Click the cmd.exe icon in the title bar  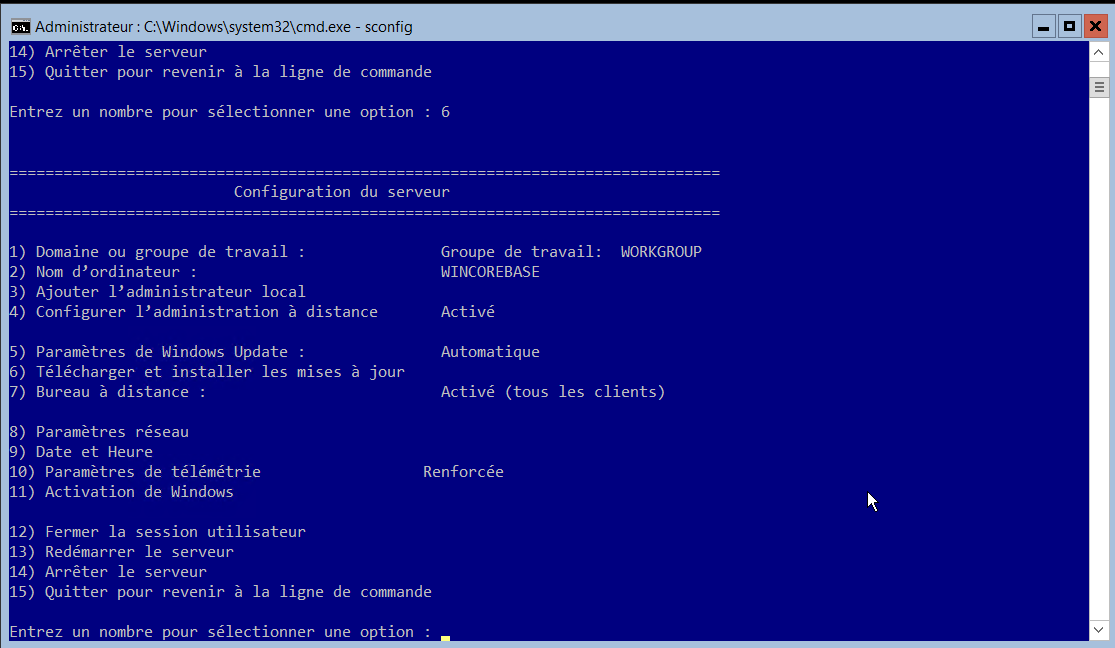(21, 27)
